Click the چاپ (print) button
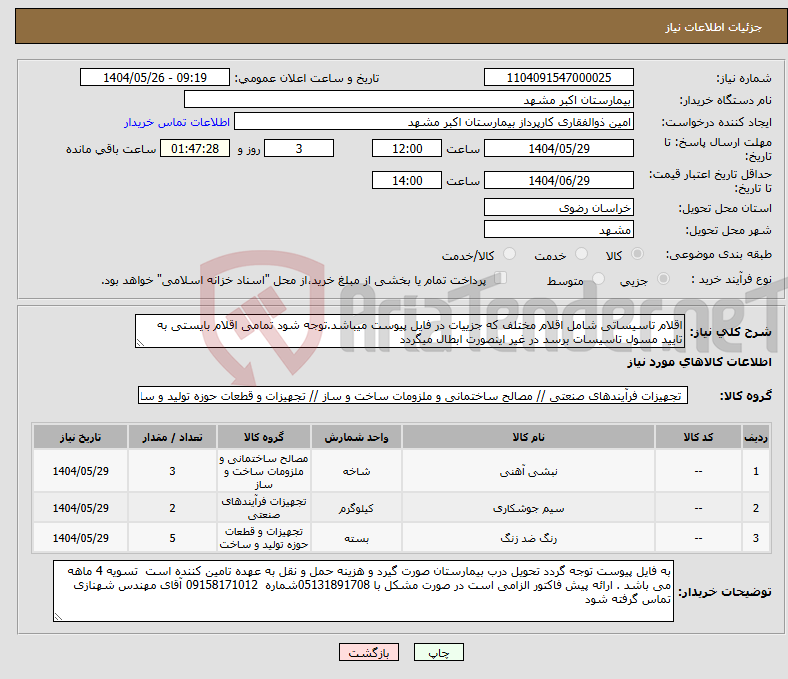This screenshot has height=679, width=788. click(438, 652)
